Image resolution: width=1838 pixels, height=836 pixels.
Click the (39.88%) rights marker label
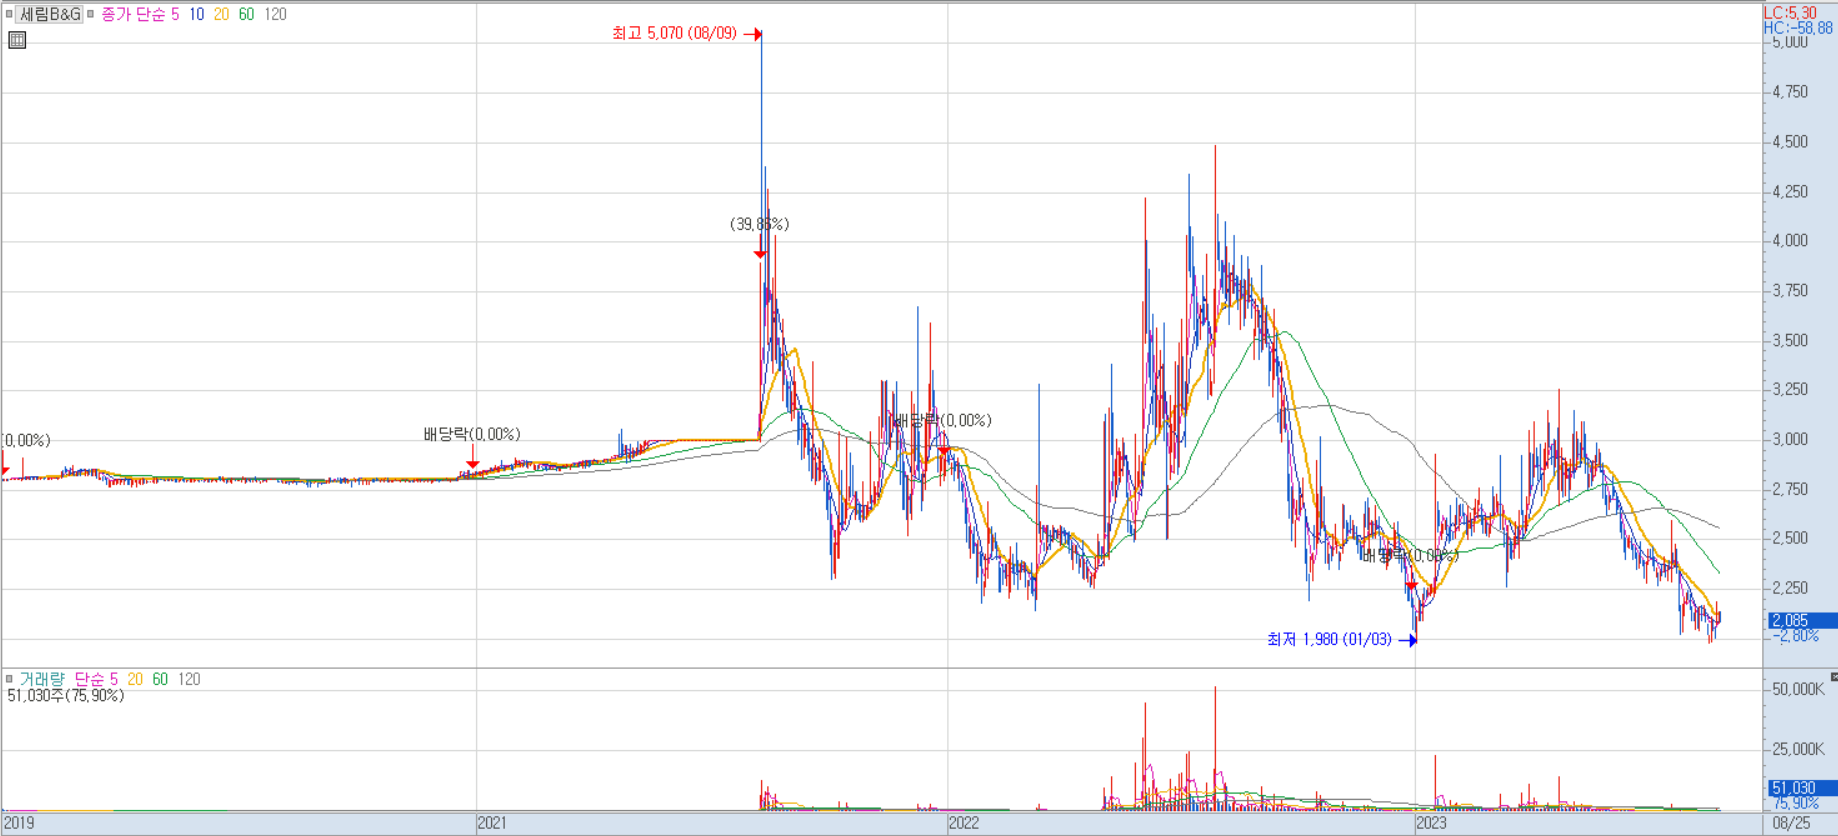(759, 224)
